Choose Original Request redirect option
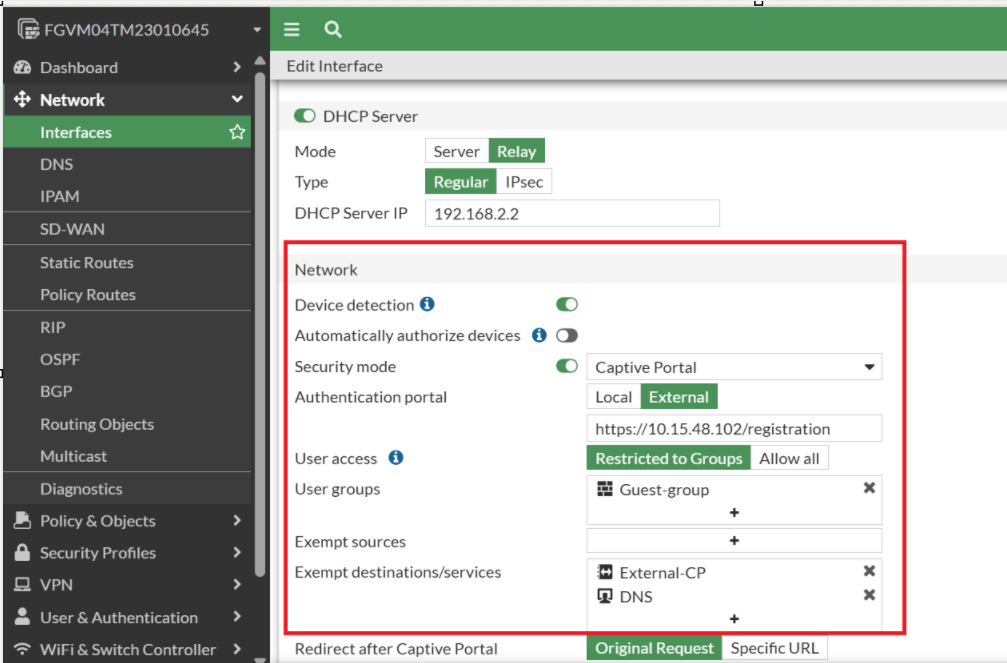 (654, 648)
